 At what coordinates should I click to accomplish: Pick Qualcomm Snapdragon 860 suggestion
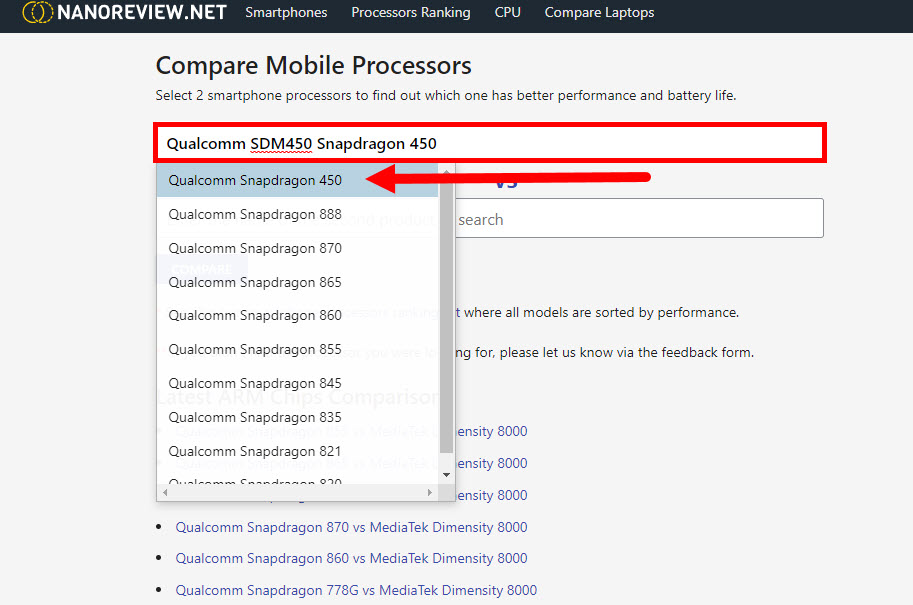297,316
